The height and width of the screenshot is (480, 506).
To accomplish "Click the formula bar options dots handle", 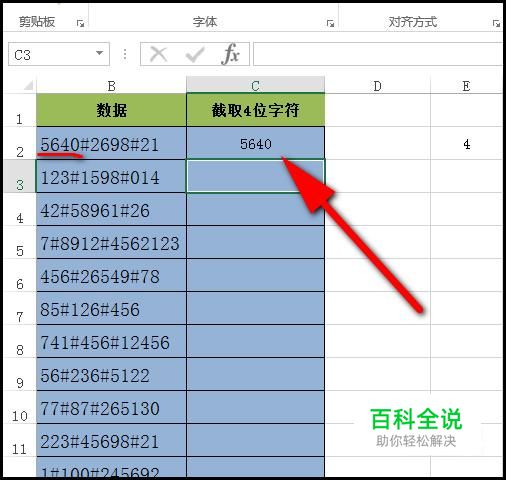I will click(125, 54).
